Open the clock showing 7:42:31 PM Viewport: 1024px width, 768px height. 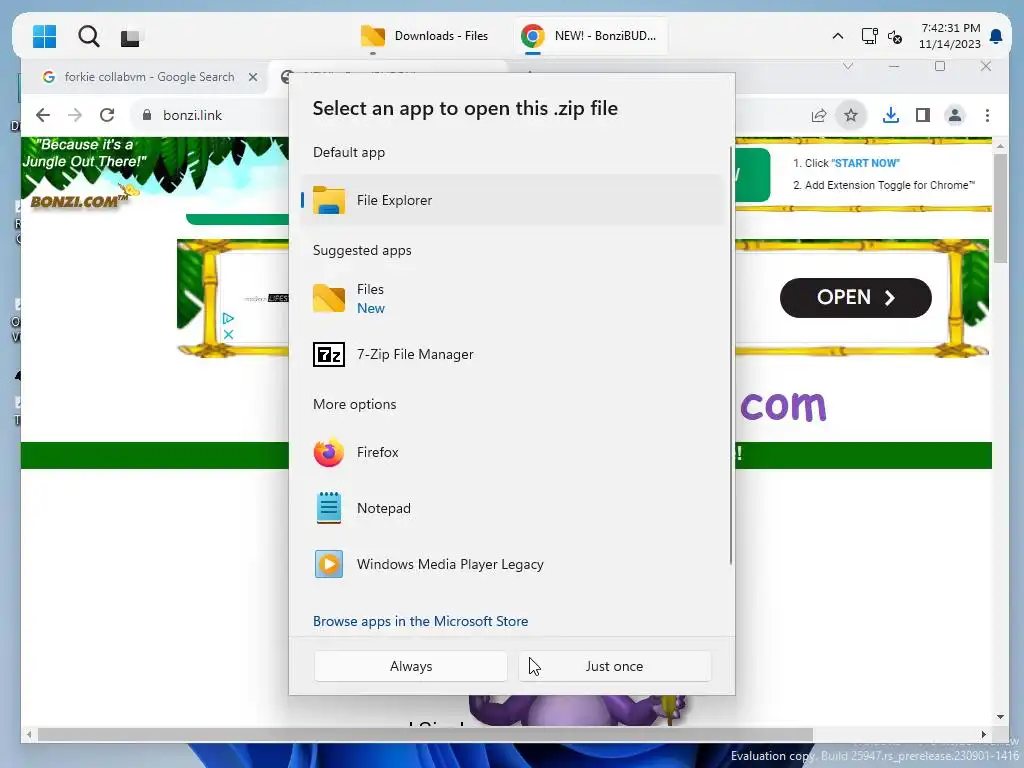pyautogui.click(x=950, y=36)
